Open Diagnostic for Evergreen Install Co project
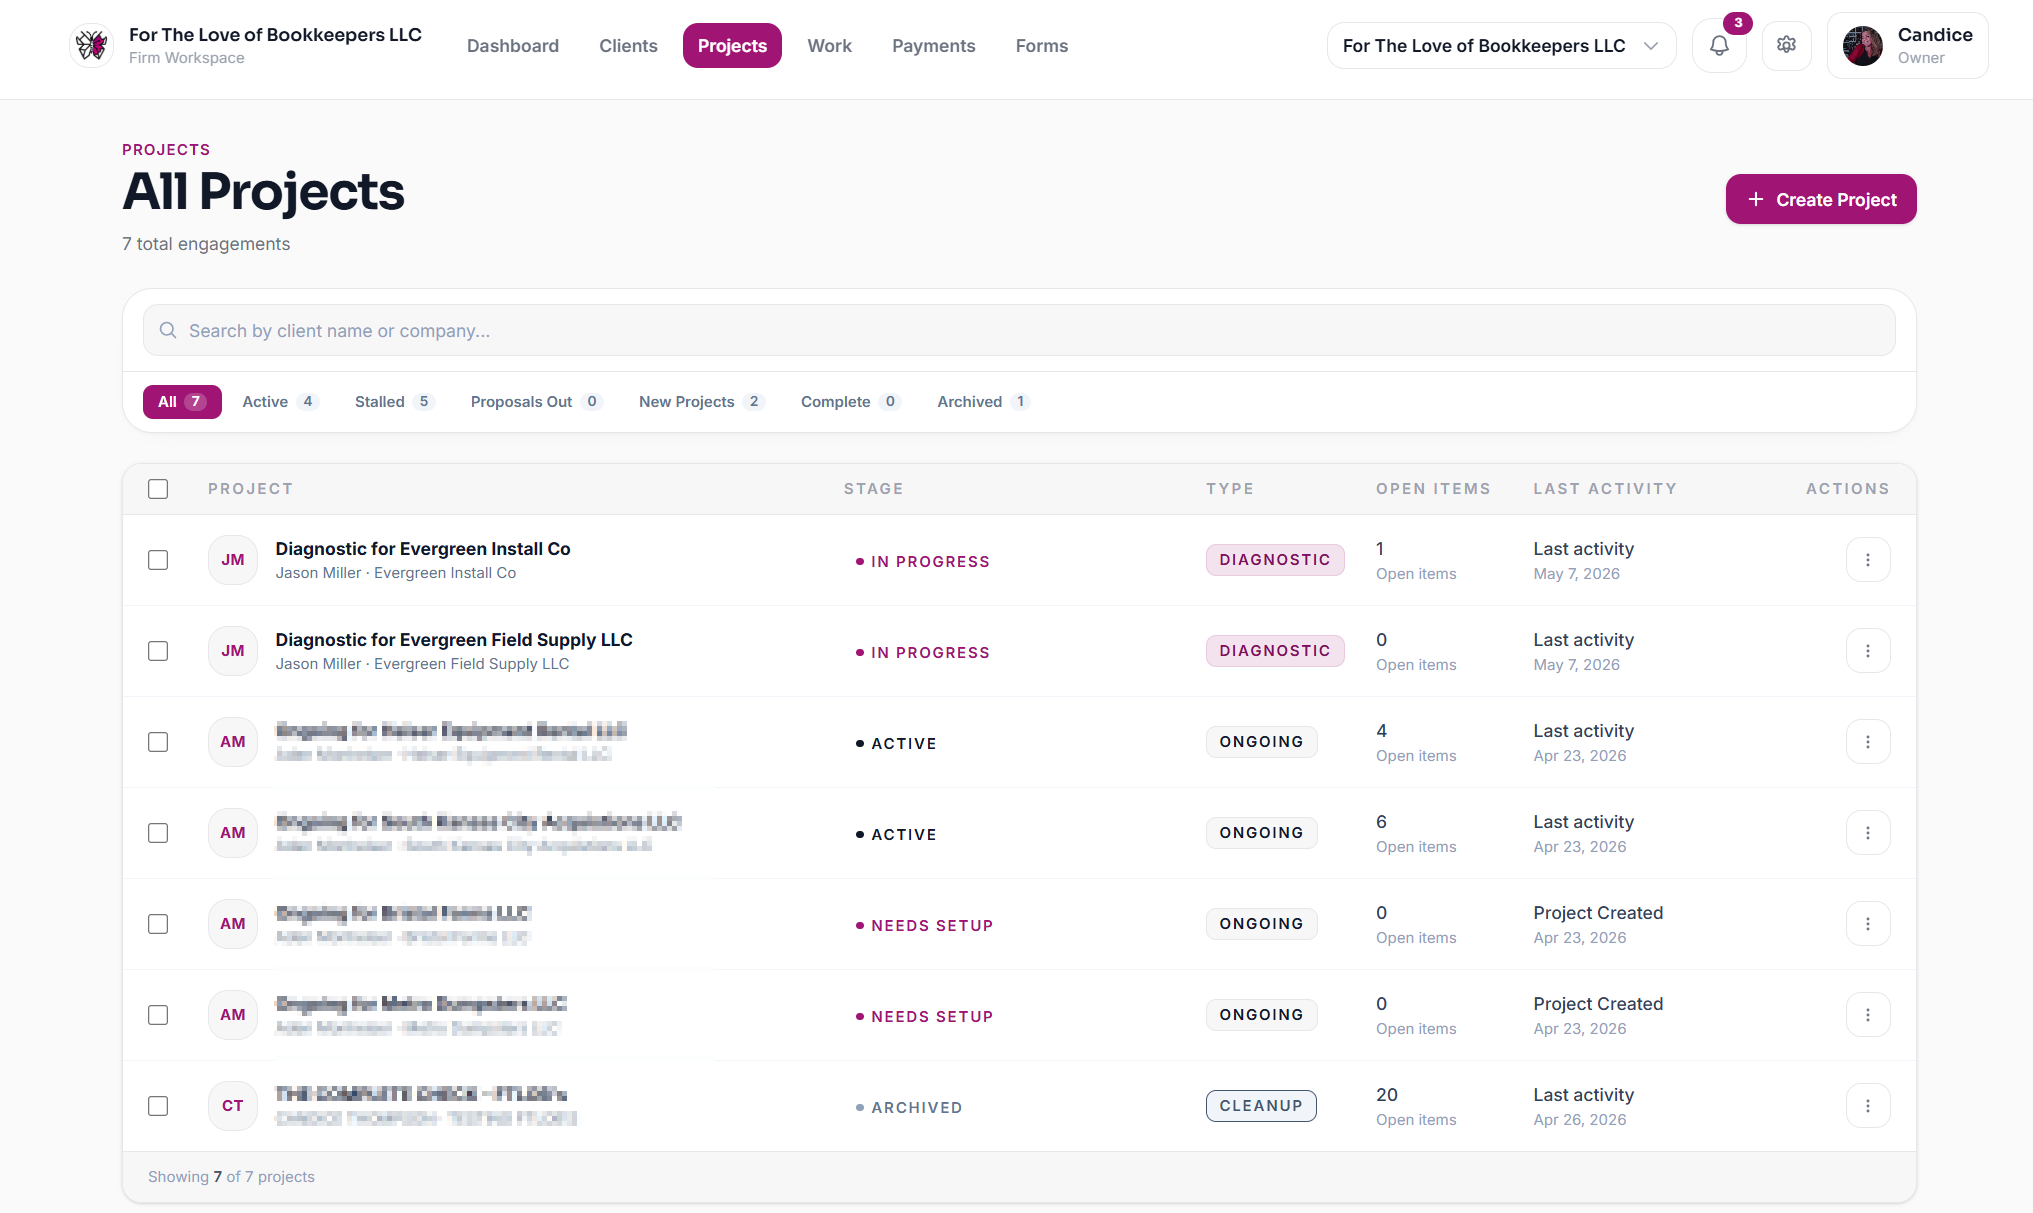The image size is (2033, 1213). coord(423,549)
